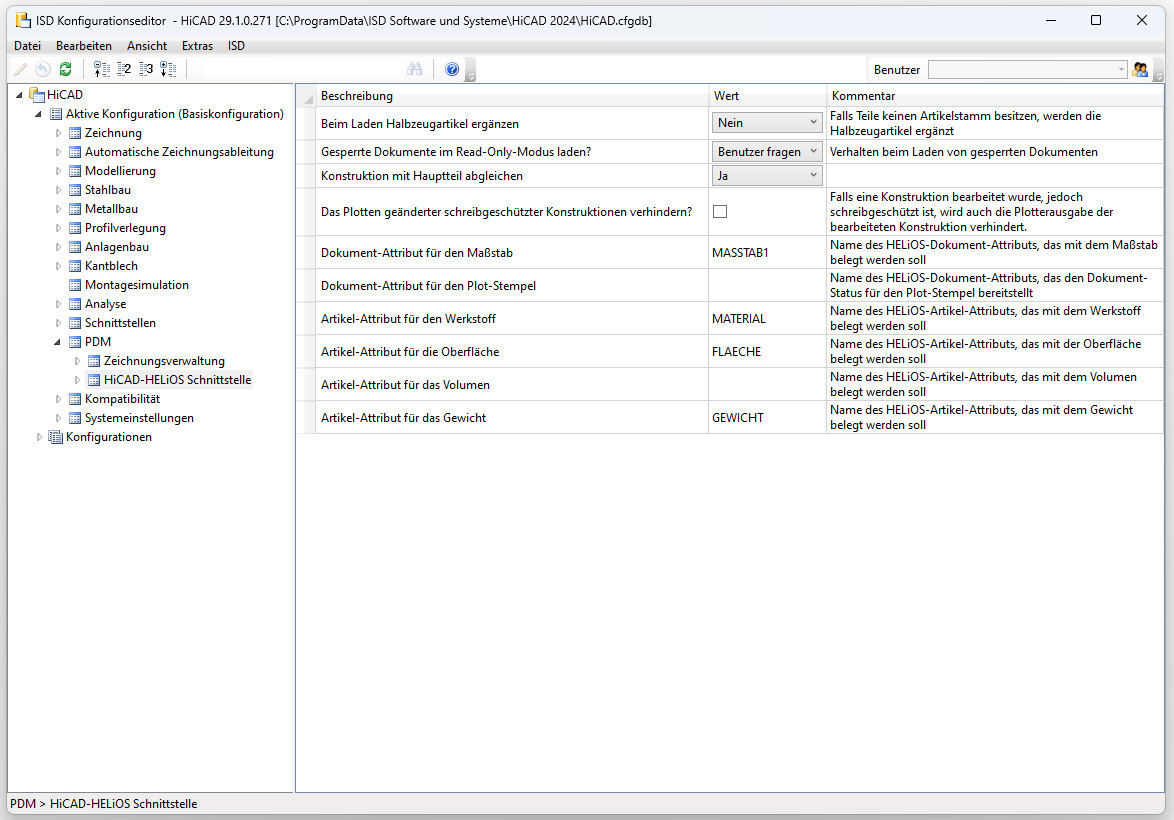
Task: Open the 'Beim Laden Halbzeugartikel ergänzen' dropdown
Action: click(x=767, y=123)
